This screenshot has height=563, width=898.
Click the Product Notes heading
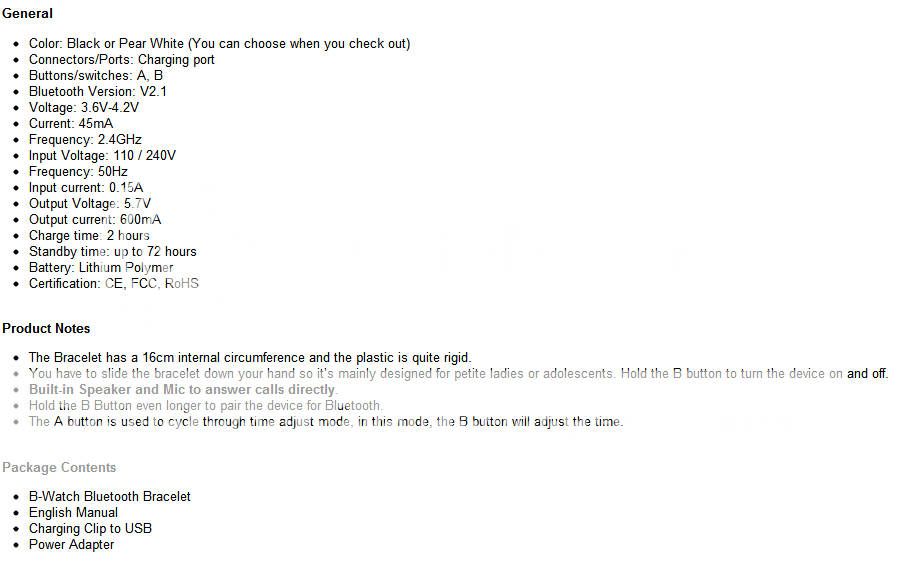pyautogui.click(x=46, y=328)
